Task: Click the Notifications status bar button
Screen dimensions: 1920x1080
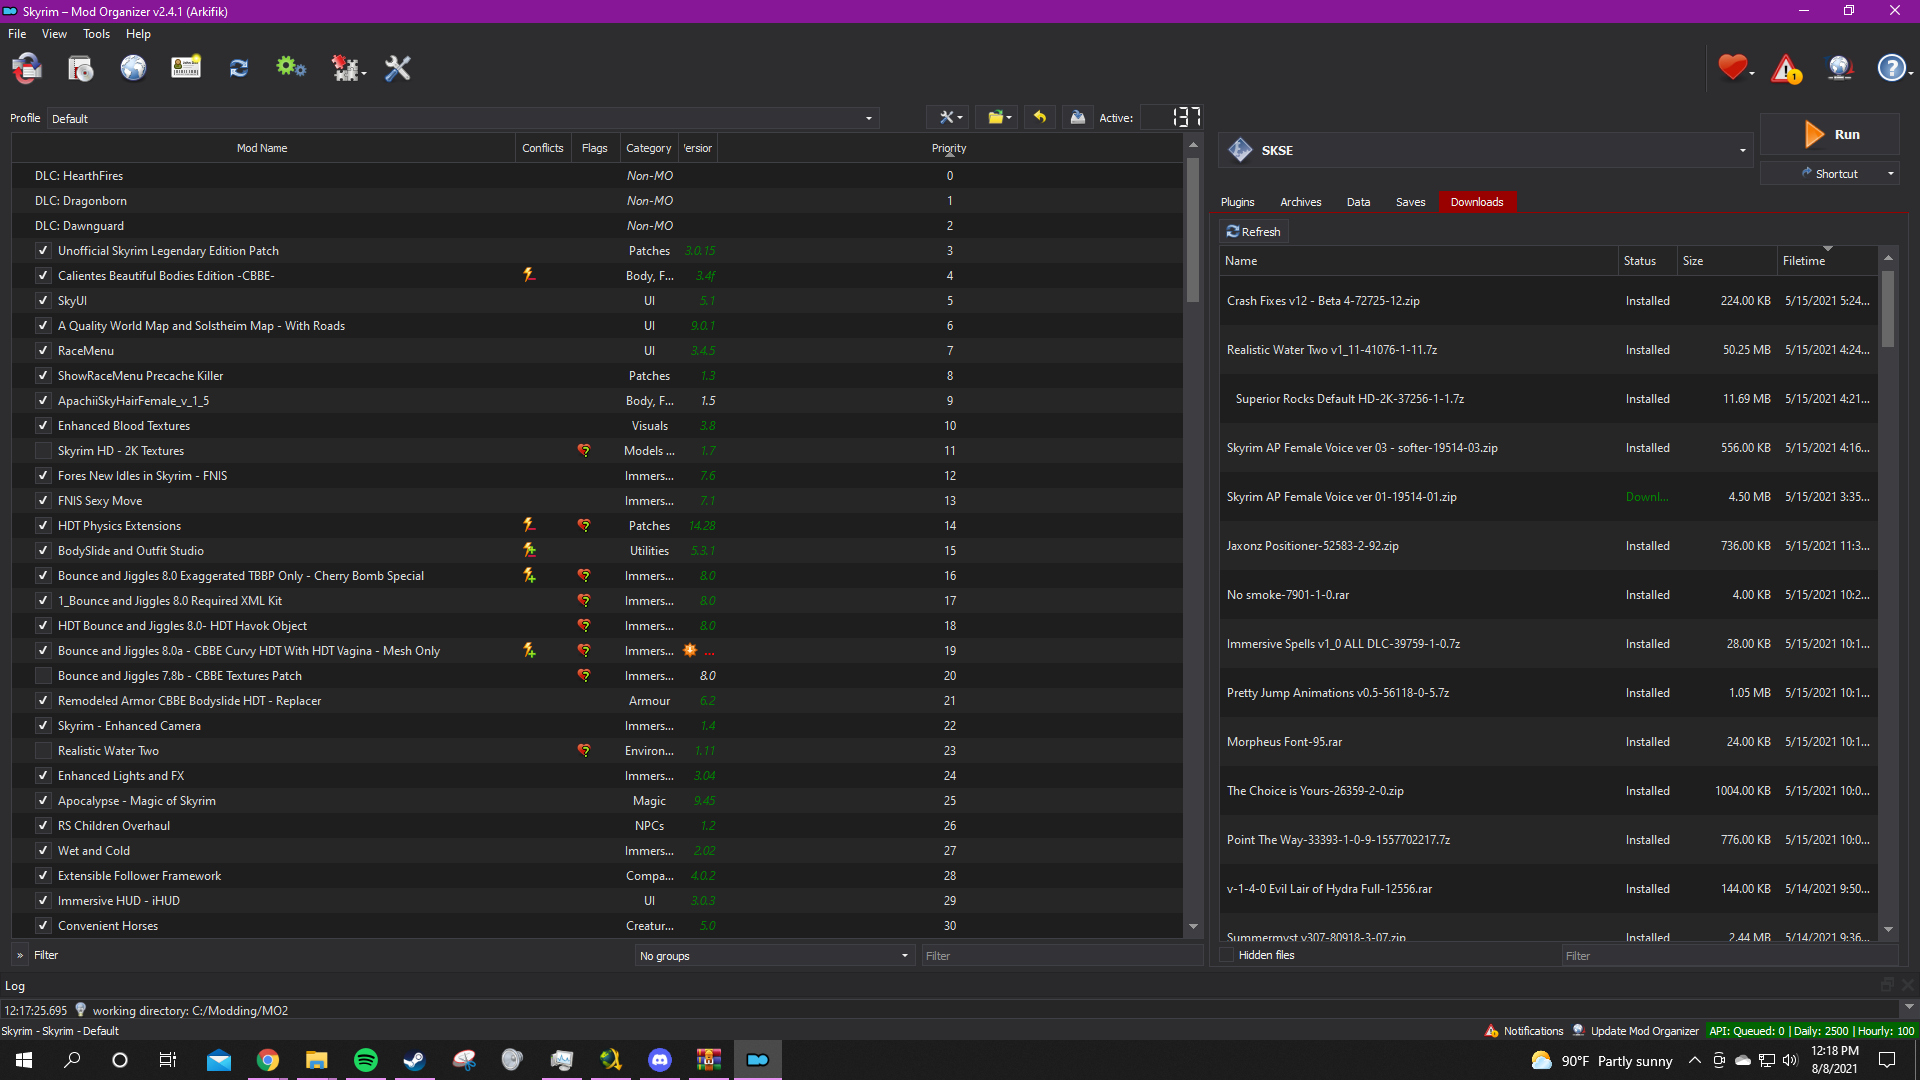Action: (x=1524, y=1031)
